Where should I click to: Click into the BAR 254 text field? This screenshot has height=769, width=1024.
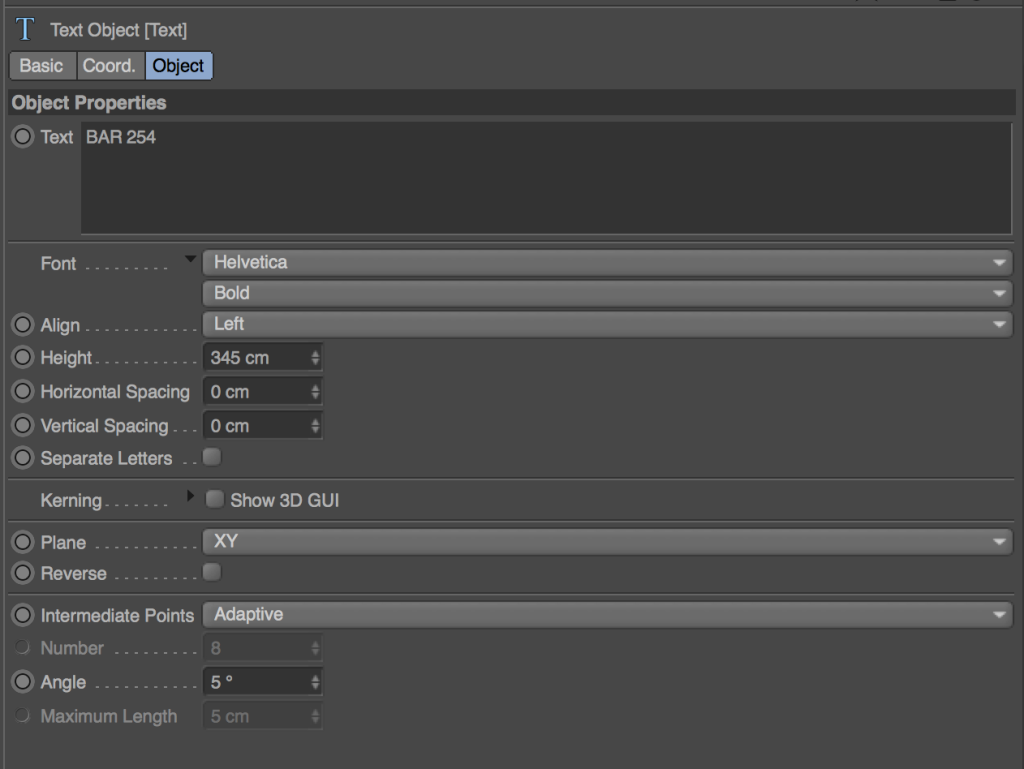tap(546, 178)
